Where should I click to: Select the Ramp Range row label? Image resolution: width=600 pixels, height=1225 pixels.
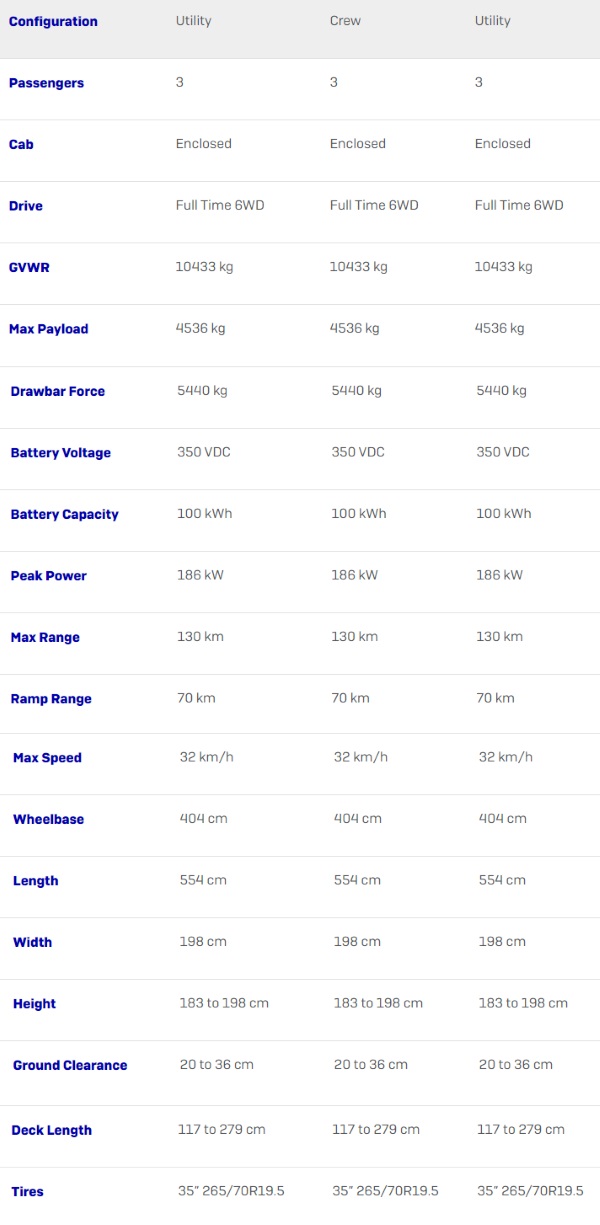pos(51,699)
